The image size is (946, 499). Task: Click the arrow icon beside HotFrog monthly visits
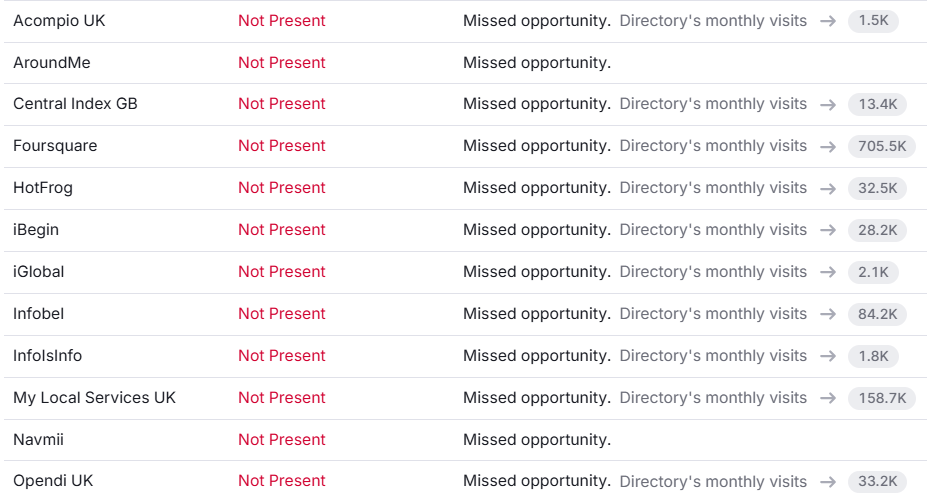(x=827, y=188)
